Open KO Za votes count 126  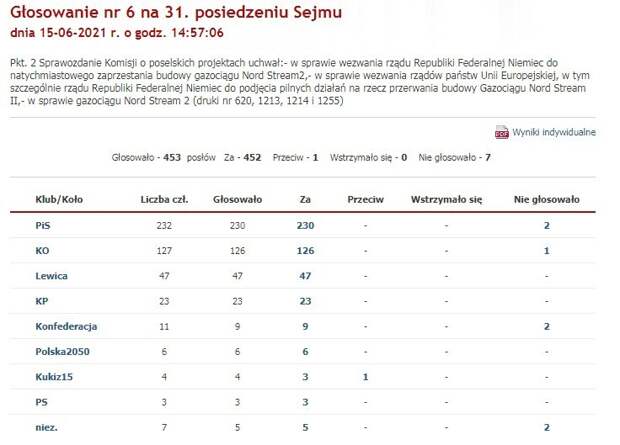[x=305, y=251]
